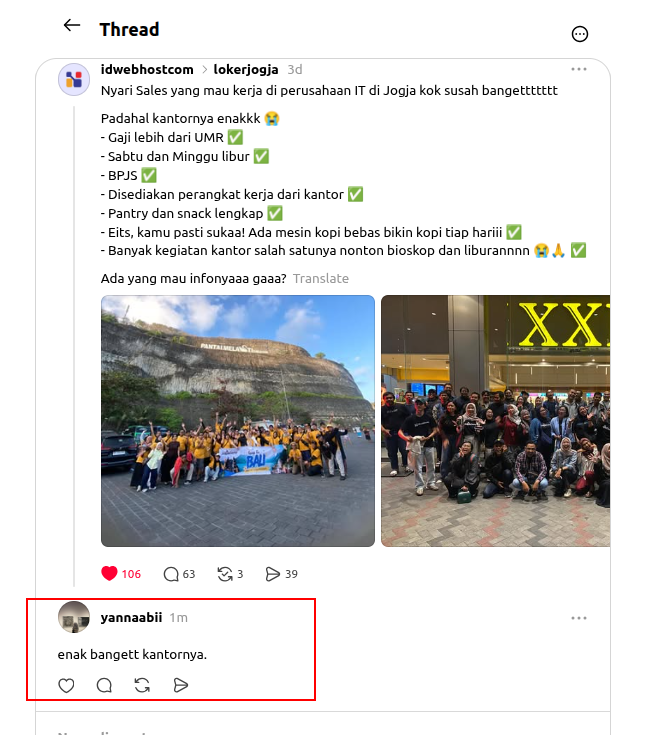Image resolution: width=672 pixels, height=735 pixels.
Task: Open the idwebhostcom profile avatar
Action: pos(74,80)
